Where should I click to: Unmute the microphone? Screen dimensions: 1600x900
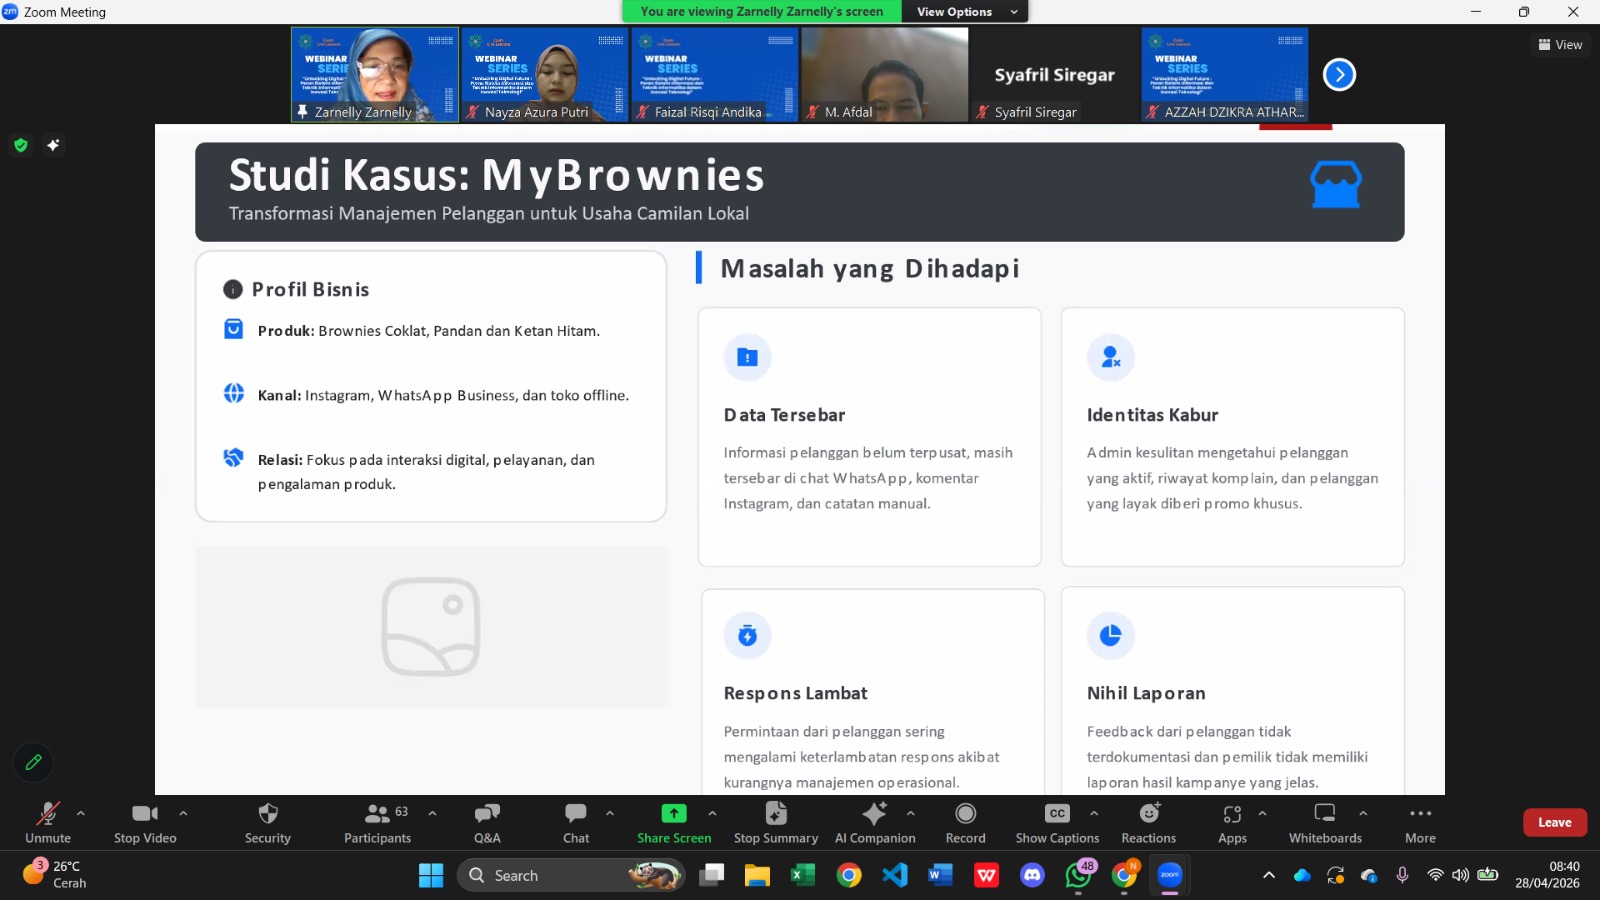point(48,822)
